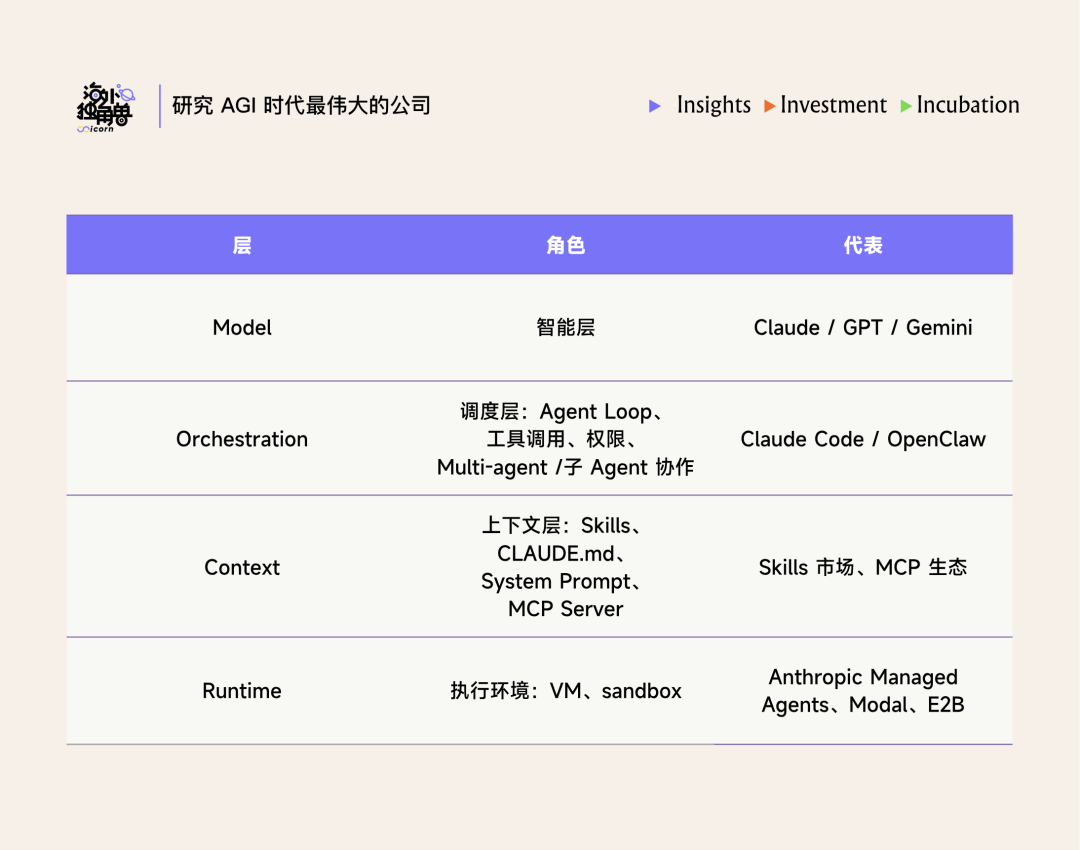Click the Skills 市场、MCP 生态 cell
This screenshot has width=1080, height=850.
(x=863, y=567)
